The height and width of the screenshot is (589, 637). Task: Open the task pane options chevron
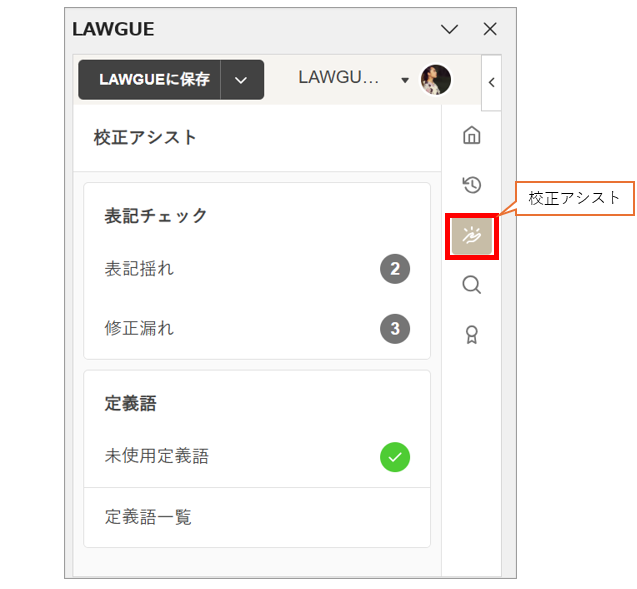click(x=450, y=30)
